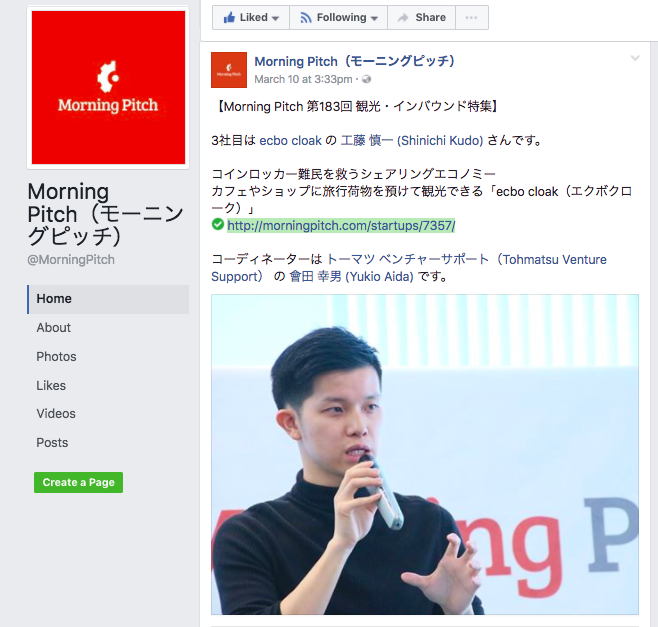658x627 pixels.
Task: Click the globe public-visibility icon on post
Action: 366,79
